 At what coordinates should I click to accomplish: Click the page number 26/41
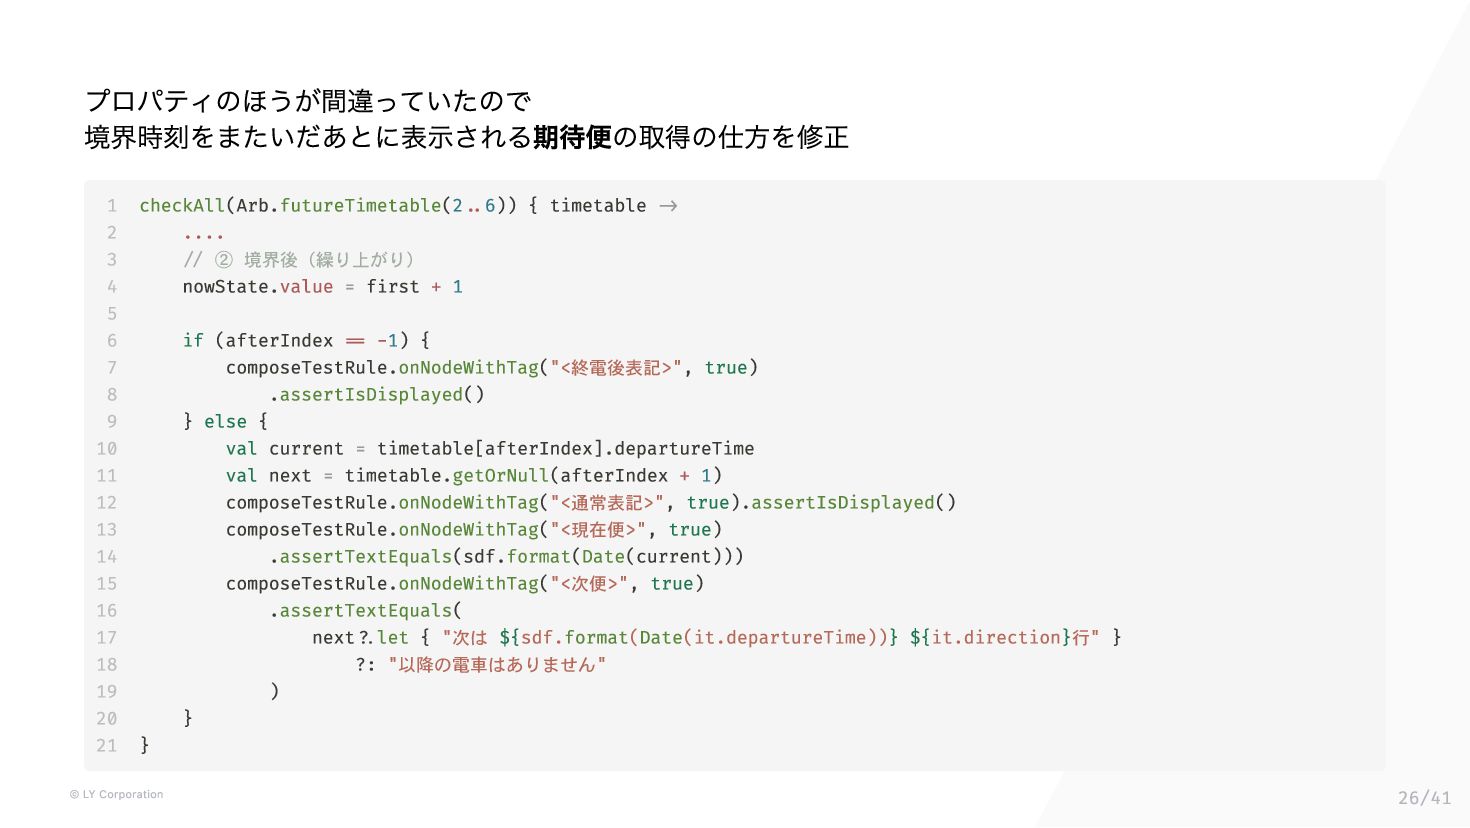click(1424, 798)
